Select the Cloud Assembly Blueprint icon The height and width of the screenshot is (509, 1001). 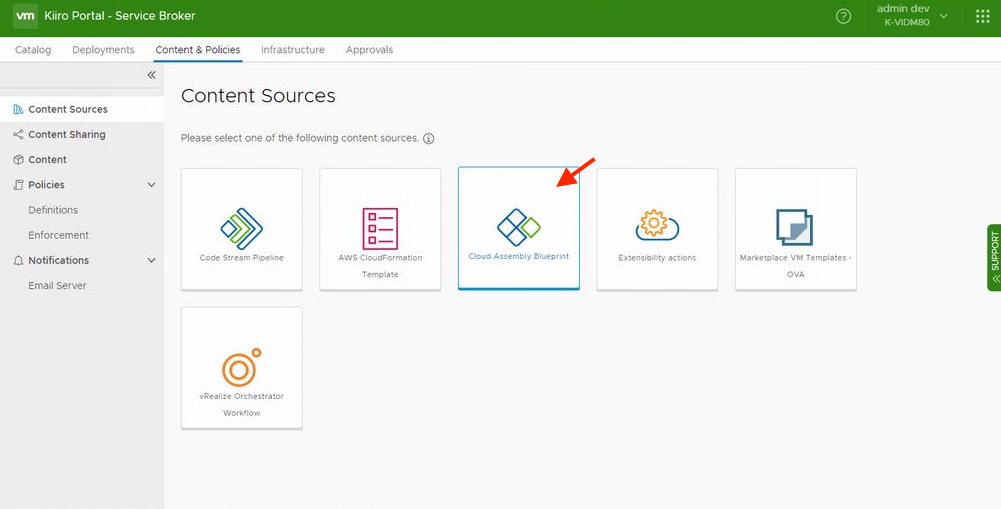pos(518,227)
